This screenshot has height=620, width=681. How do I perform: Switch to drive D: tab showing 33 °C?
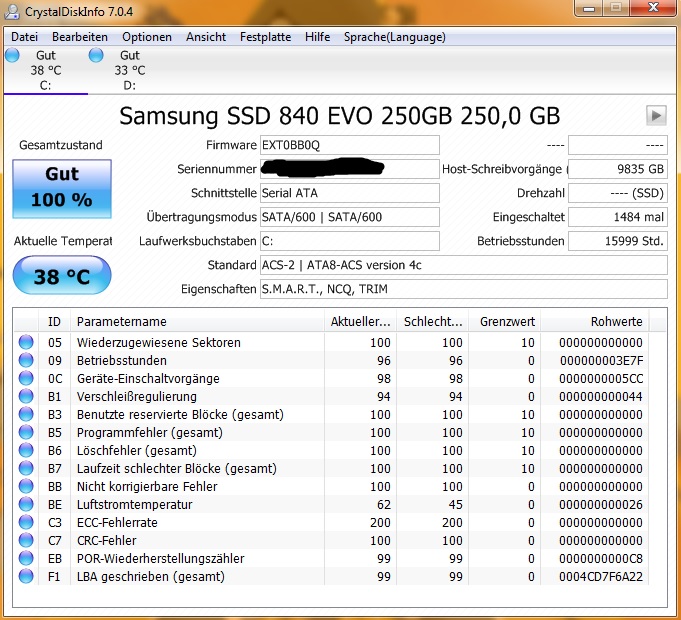(129, 70)
